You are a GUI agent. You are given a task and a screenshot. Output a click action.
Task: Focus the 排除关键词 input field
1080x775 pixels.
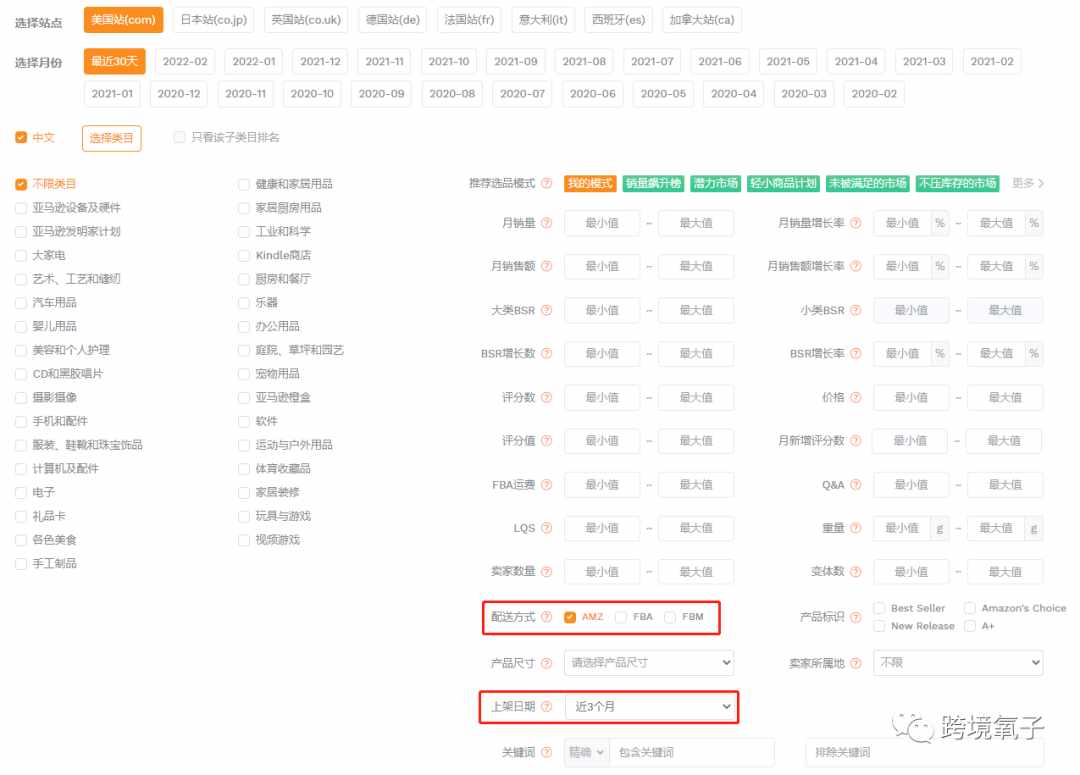[x=925, y=752]
